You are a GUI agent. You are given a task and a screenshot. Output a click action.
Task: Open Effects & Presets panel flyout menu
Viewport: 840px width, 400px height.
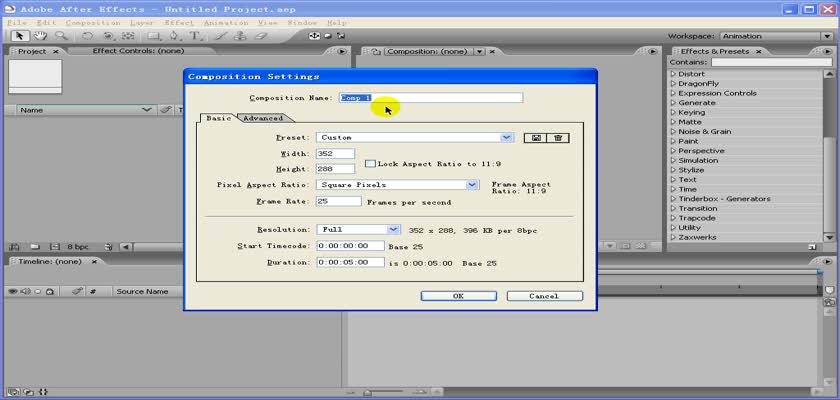pyautogui.click(x=829, y=51)
